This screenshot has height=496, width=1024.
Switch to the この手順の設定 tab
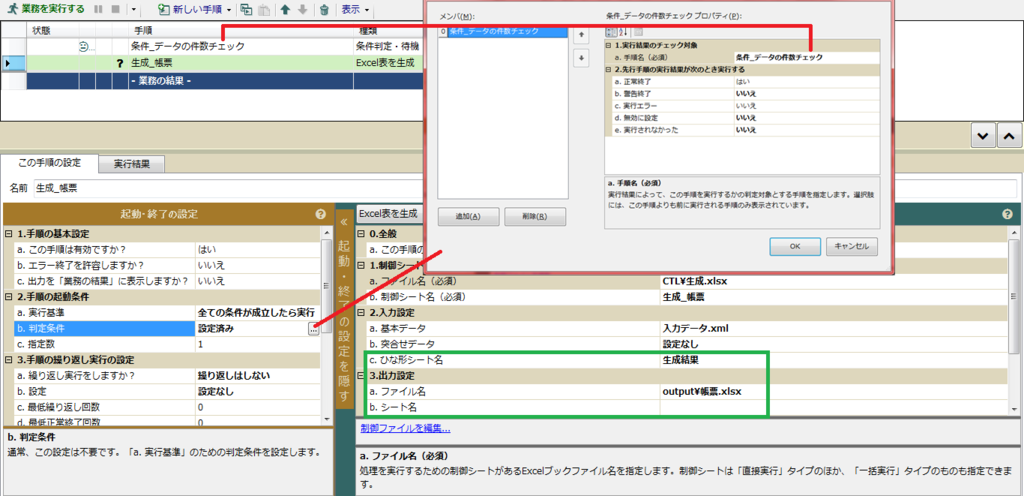[x=50, y=164]
